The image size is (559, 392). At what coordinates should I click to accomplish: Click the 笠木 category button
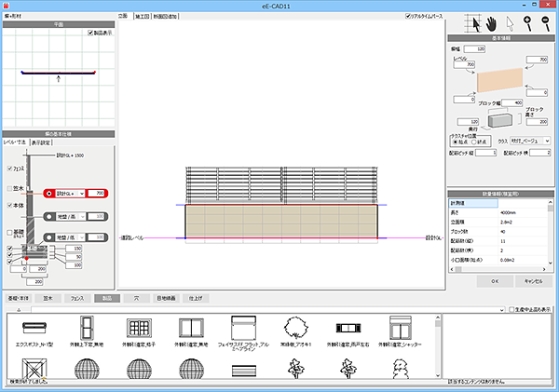click(48, 298)
